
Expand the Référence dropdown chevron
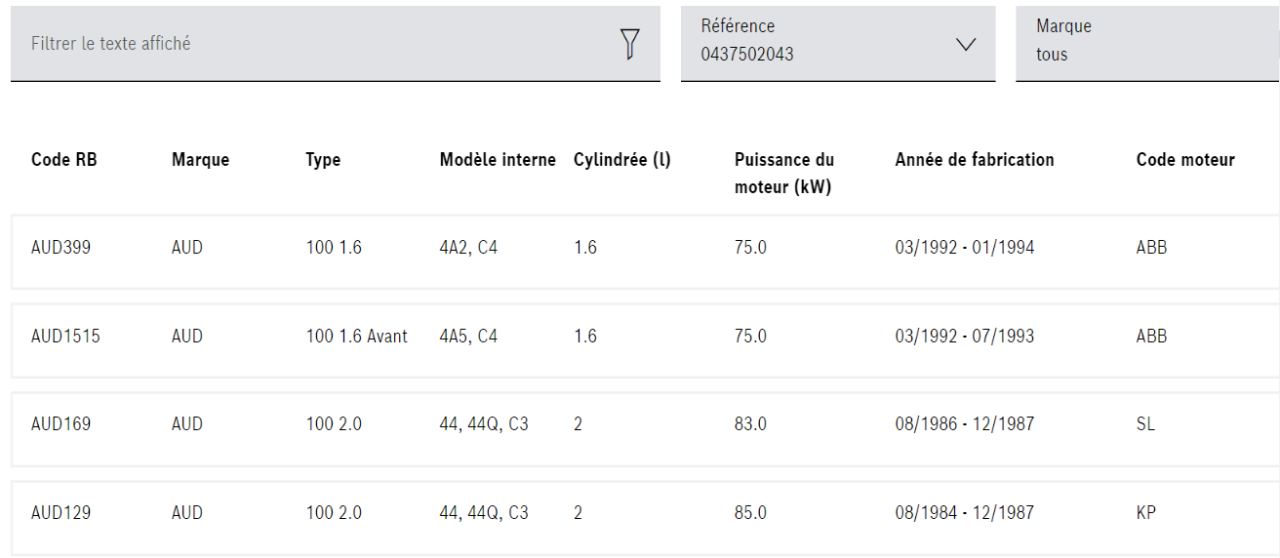coord(965,44)
